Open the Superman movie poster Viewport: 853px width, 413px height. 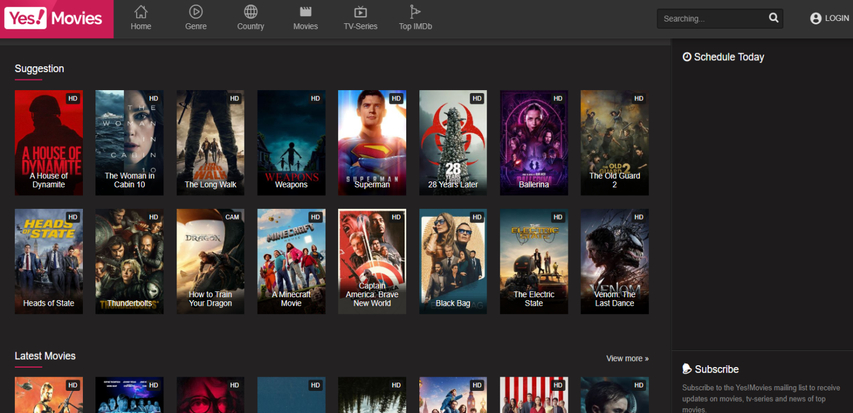coord(372,143)
